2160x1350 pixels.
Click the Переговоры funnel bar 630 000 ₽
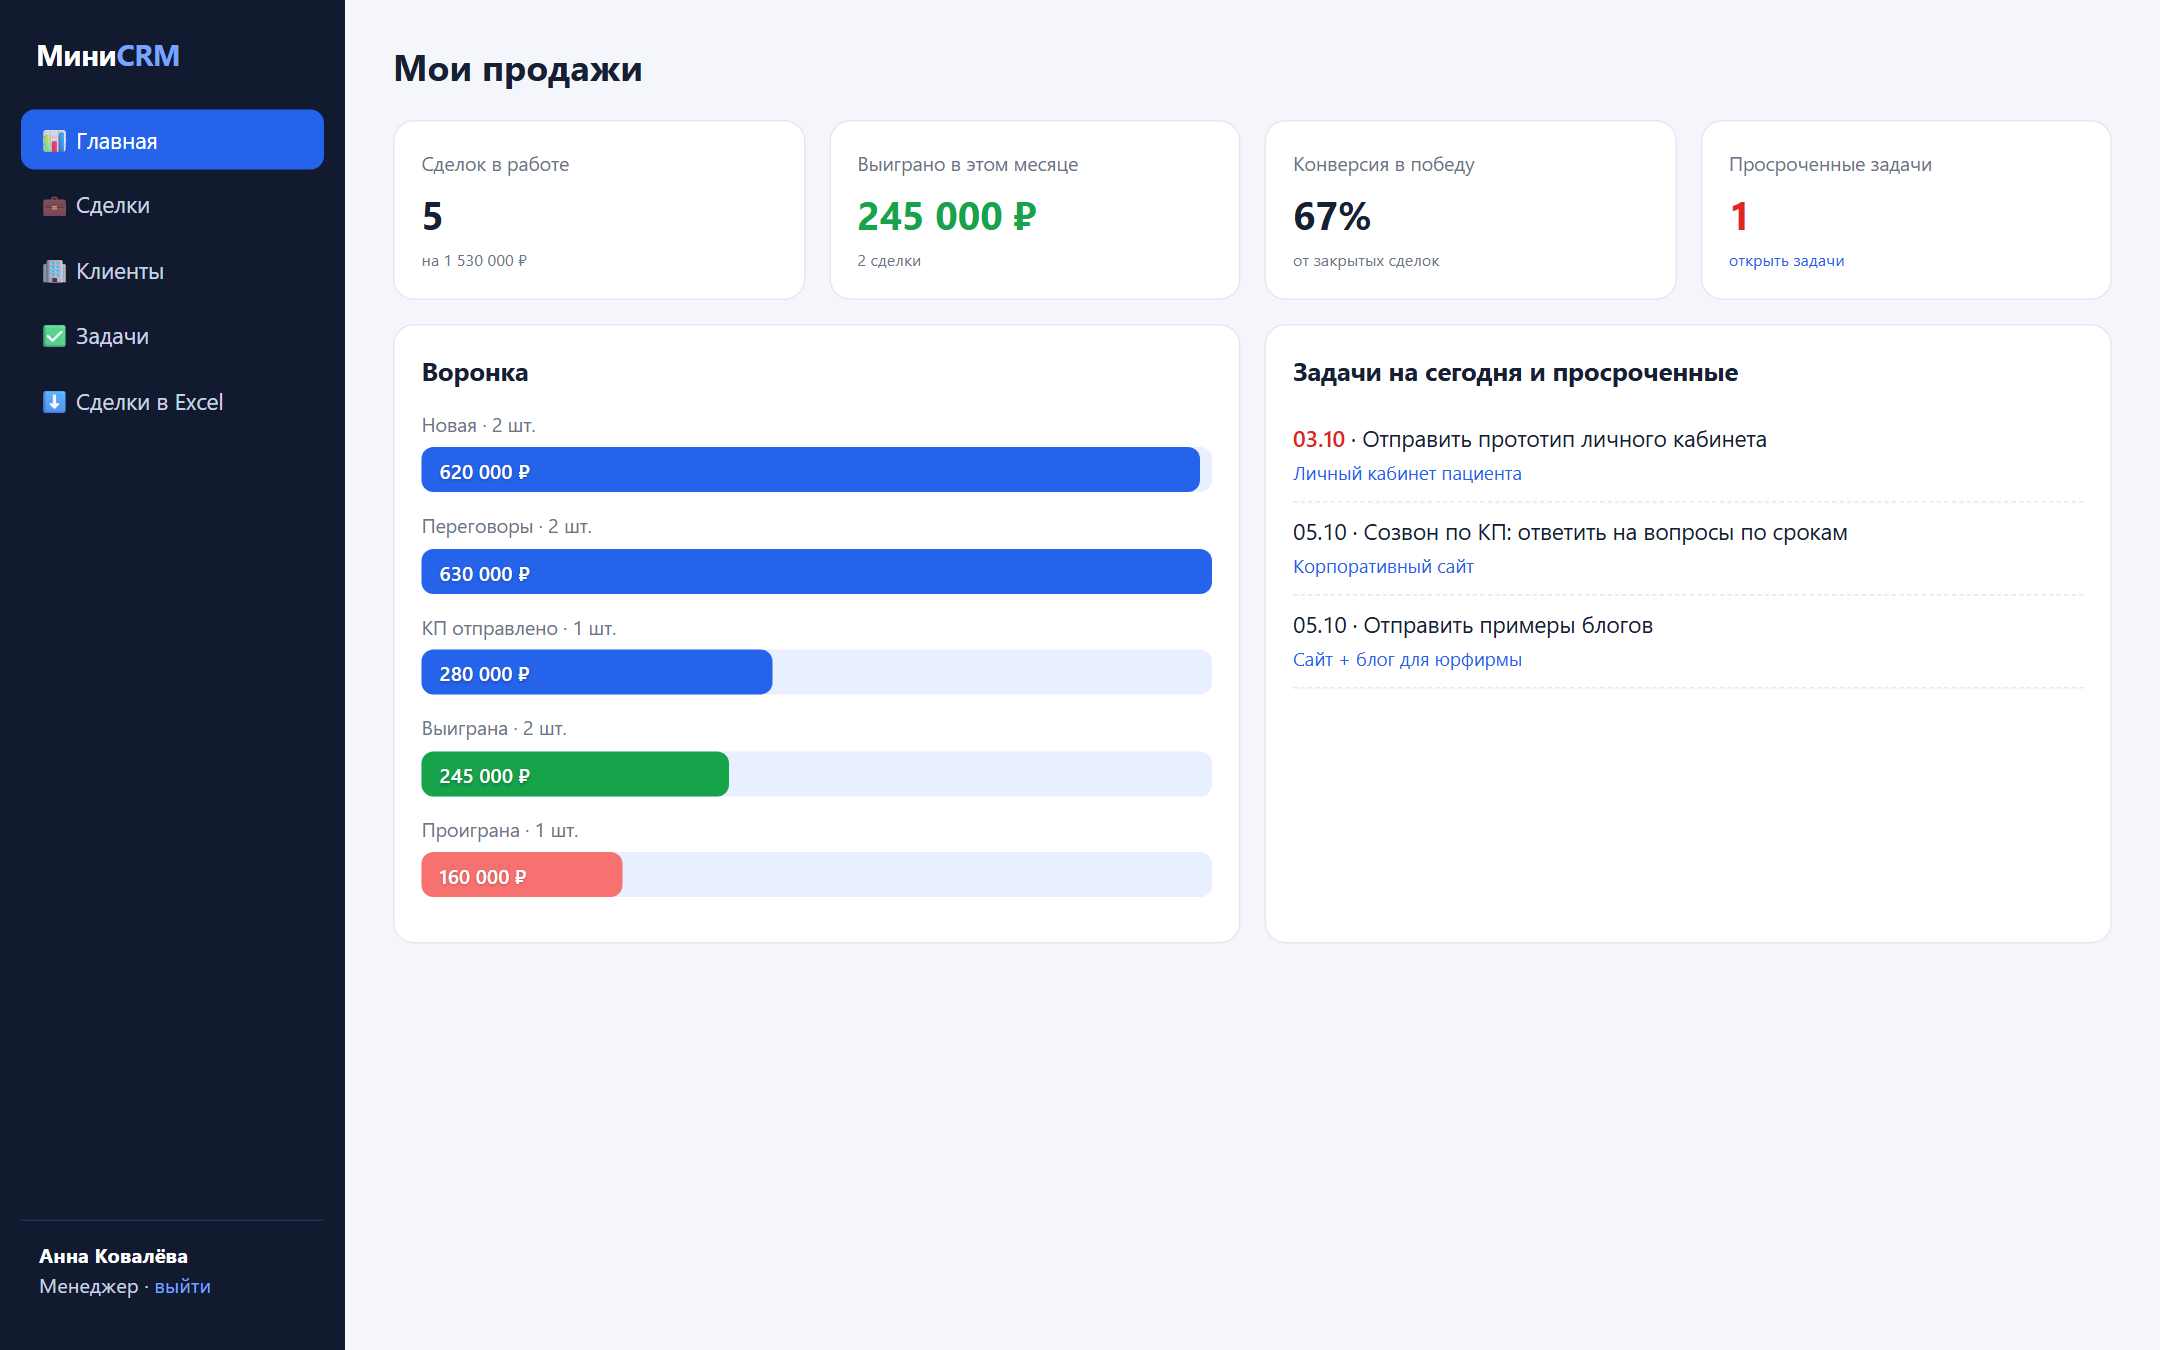[816, 572]
